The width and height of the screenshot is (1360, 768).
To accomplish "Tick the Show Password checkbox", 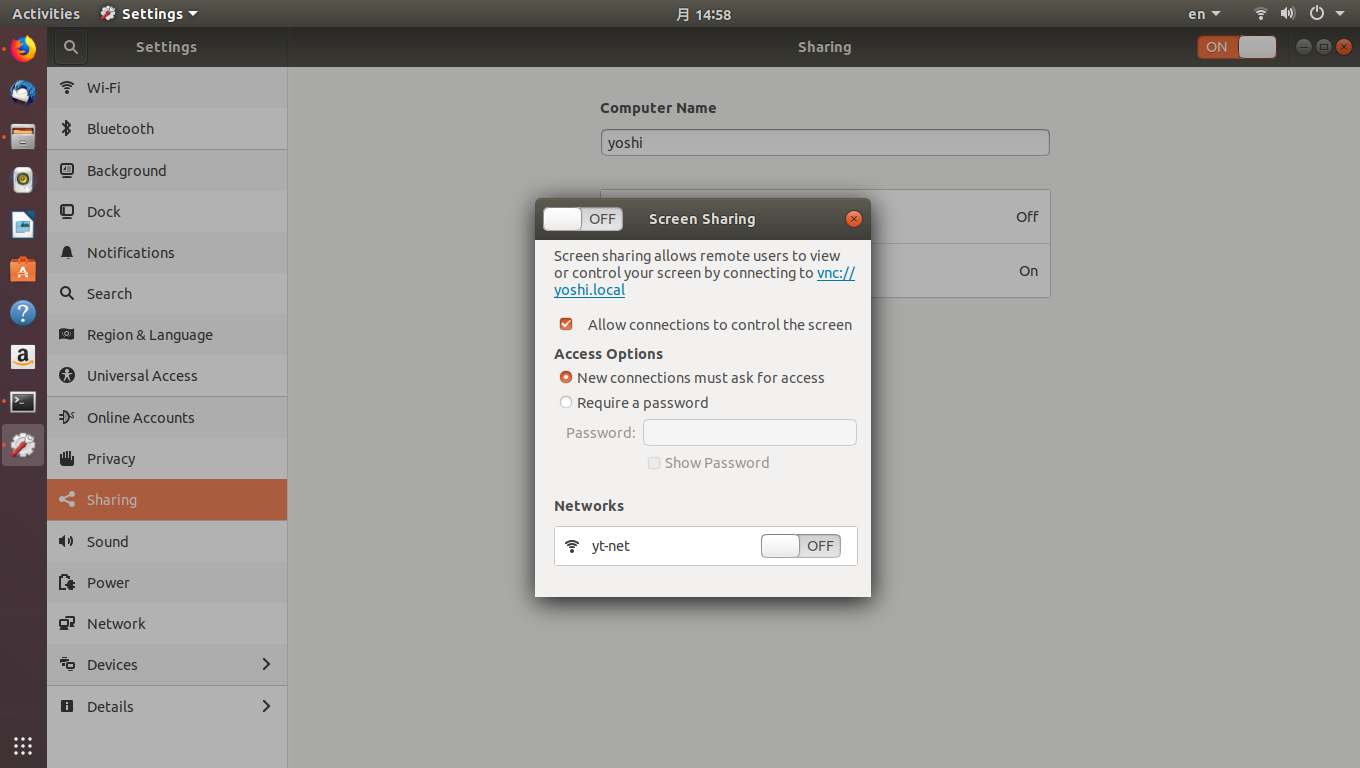I will [654, 463].
